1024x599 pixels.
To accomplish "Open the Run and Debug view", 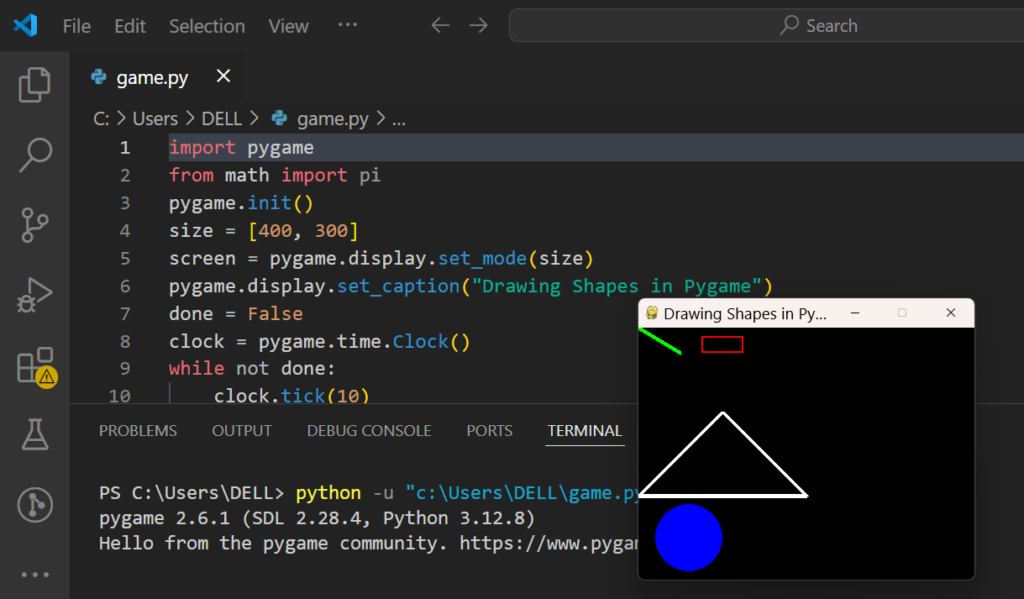I will 35,295.
